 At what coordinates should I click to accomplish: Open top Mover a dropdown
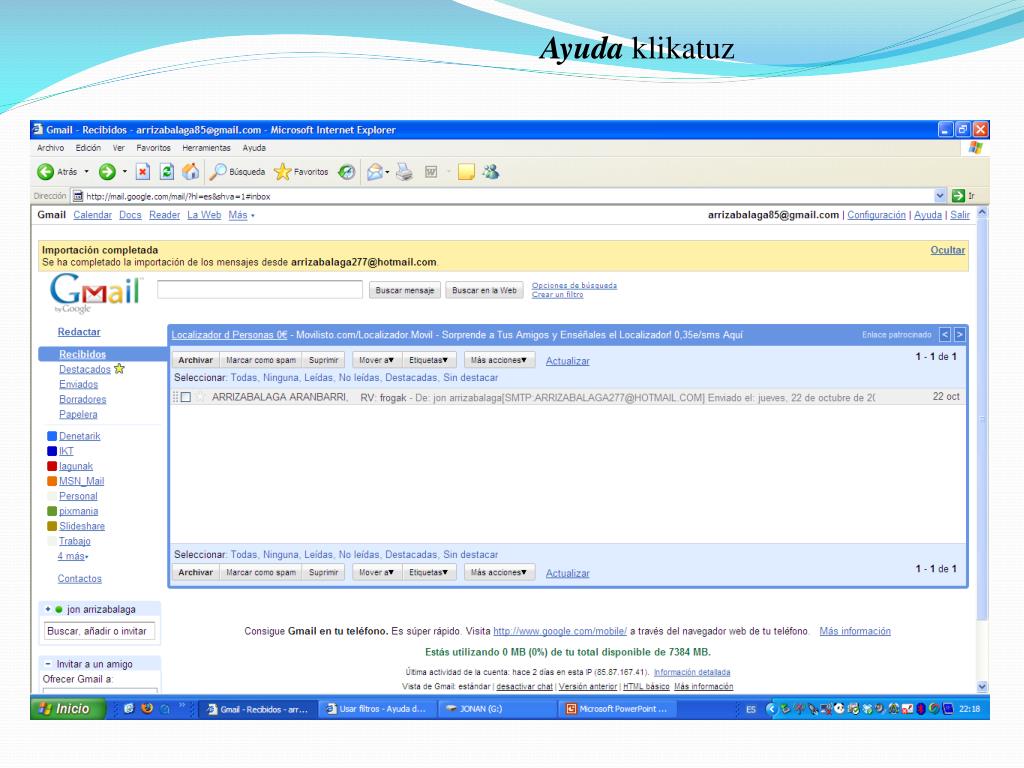376,360
